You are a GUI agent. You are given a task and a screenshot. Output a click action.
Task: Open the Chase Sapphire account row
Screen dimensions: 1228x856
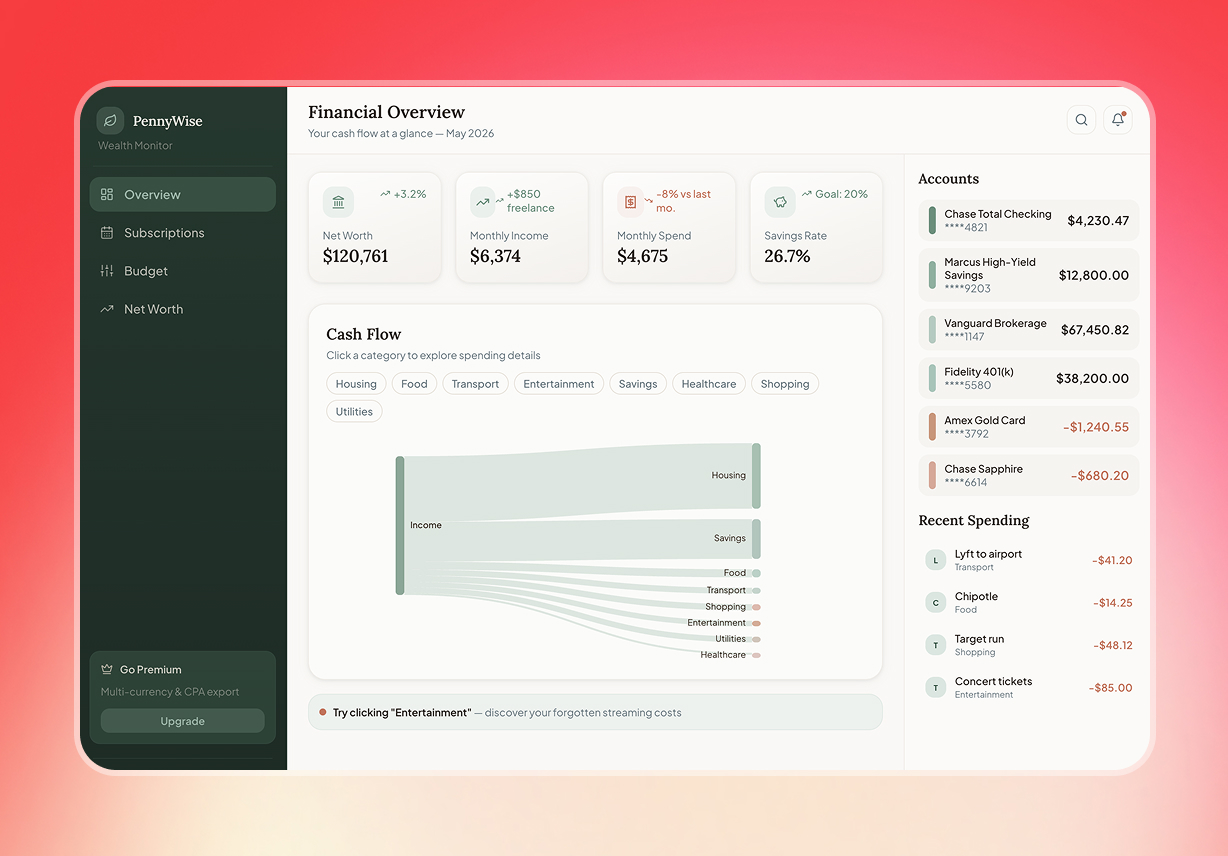point(1029,475)
